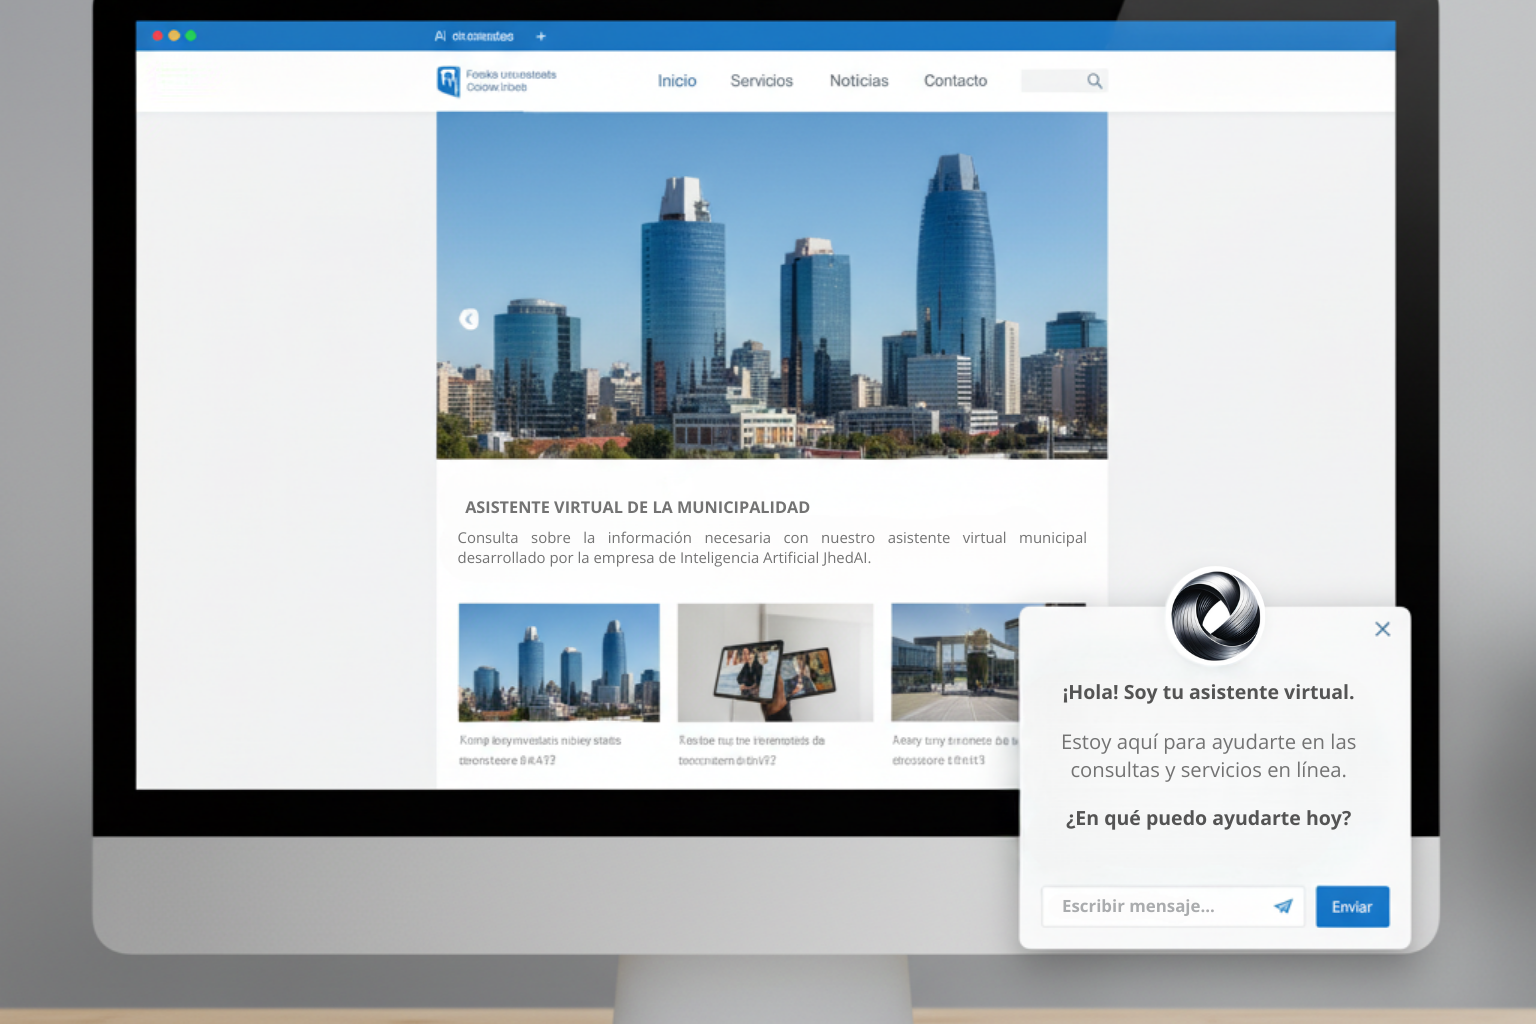Click the yellow traffic-light button
Image resolution: width=1536 pixels, height=1024 pixels.
pyautogui.click(x=174, y=34)
